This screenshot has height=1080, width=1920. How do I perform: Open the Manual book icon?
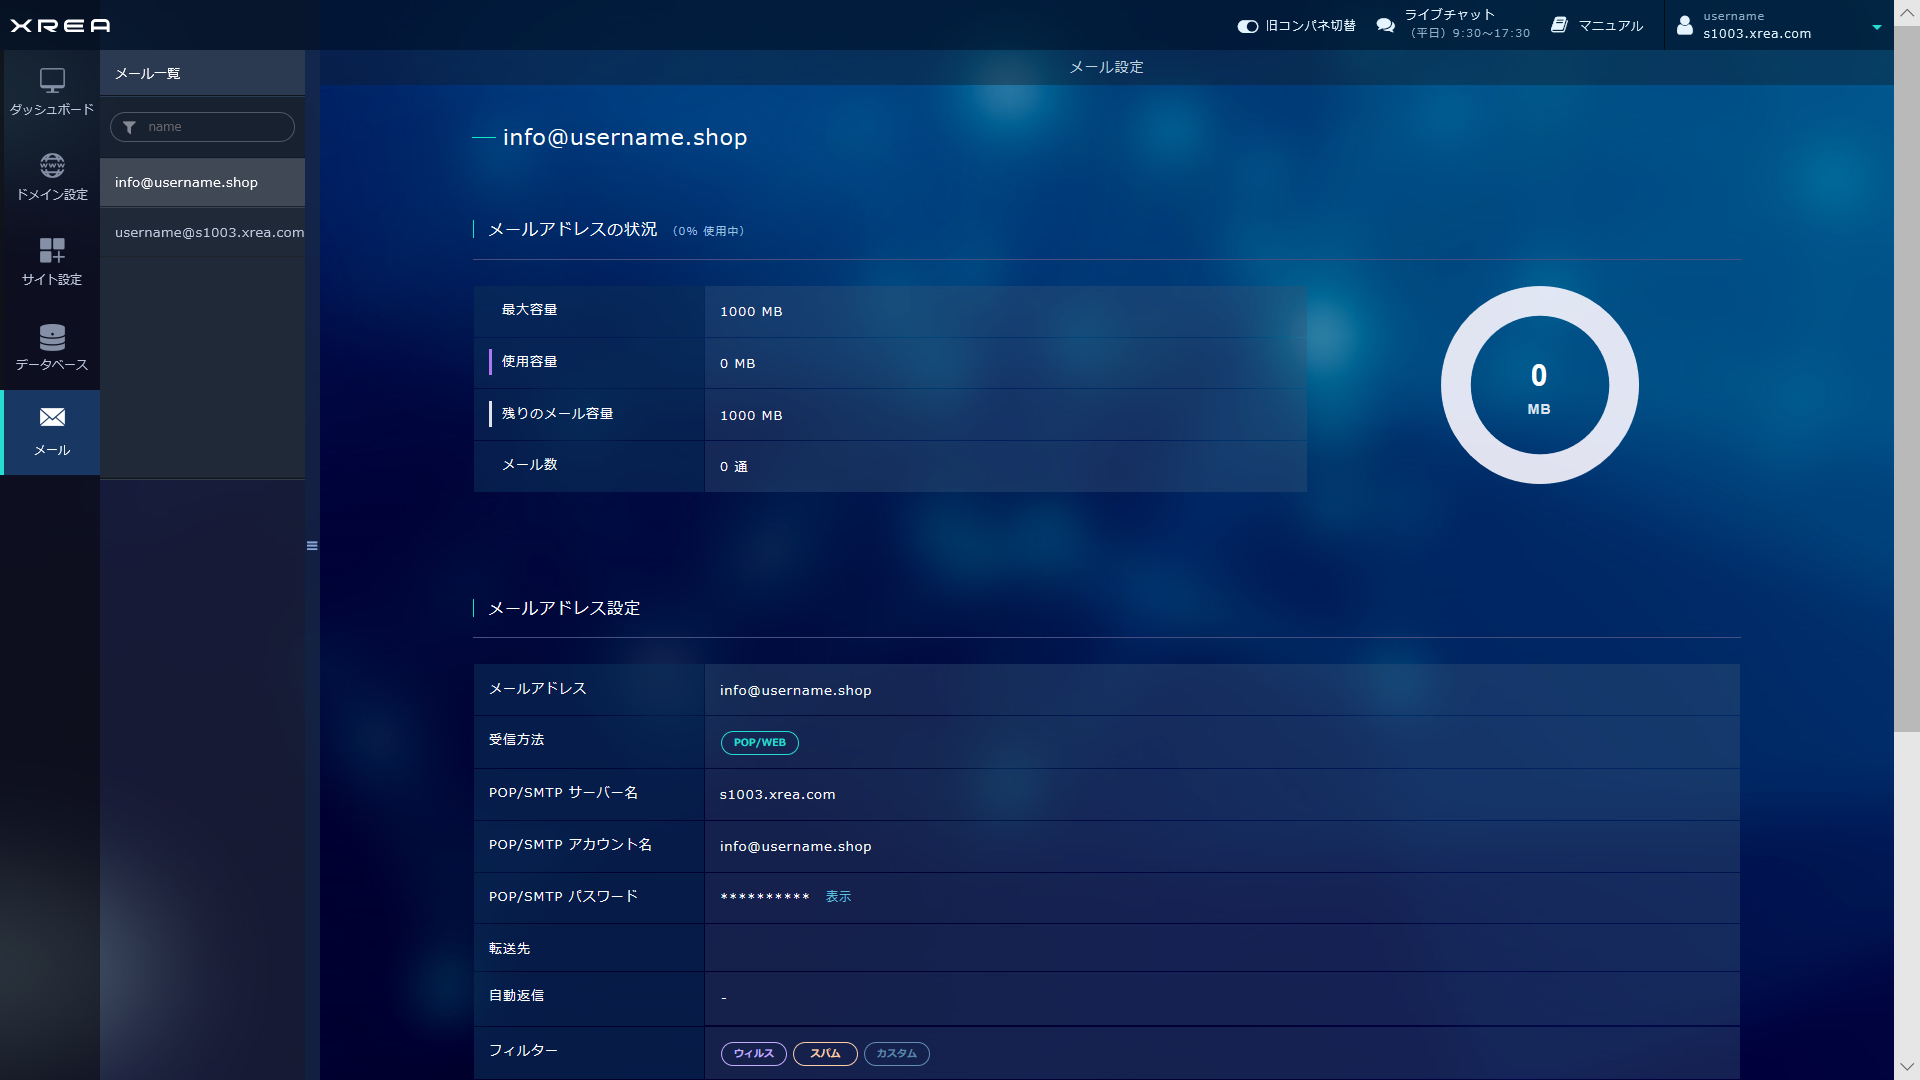pyautogui.click(x=1559, y=25)
